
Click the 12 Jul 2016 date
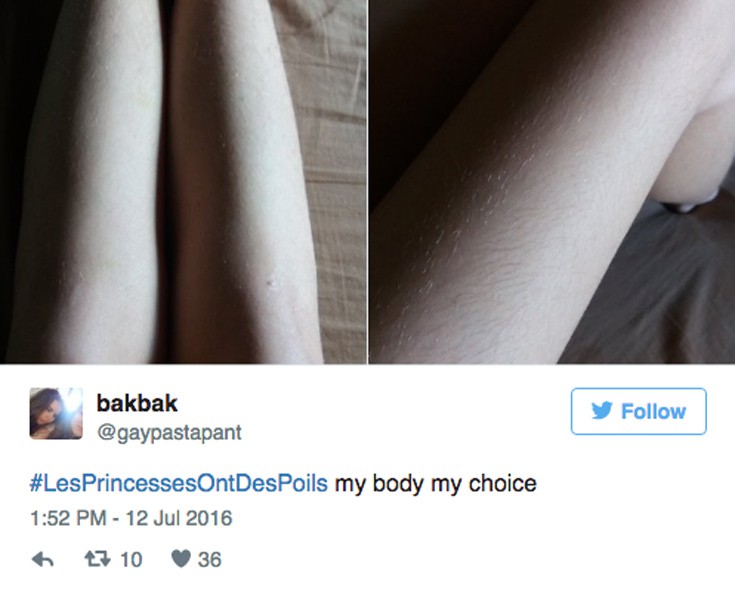pos(179,518)
